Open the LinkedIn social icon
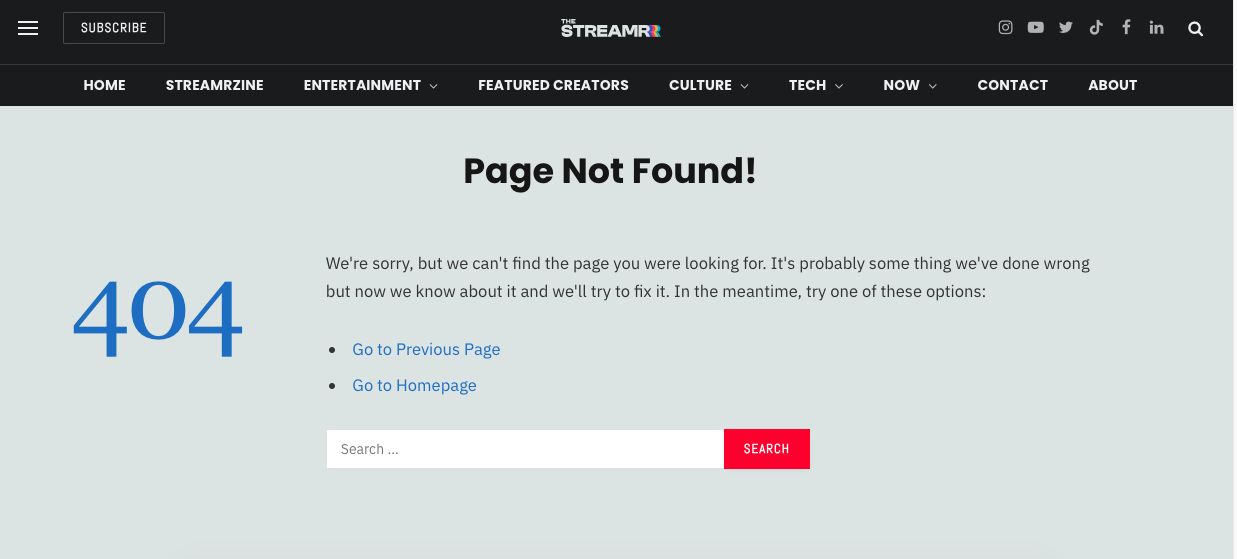The width and height of the screenshot is (1237, 559). [1156, 28]
